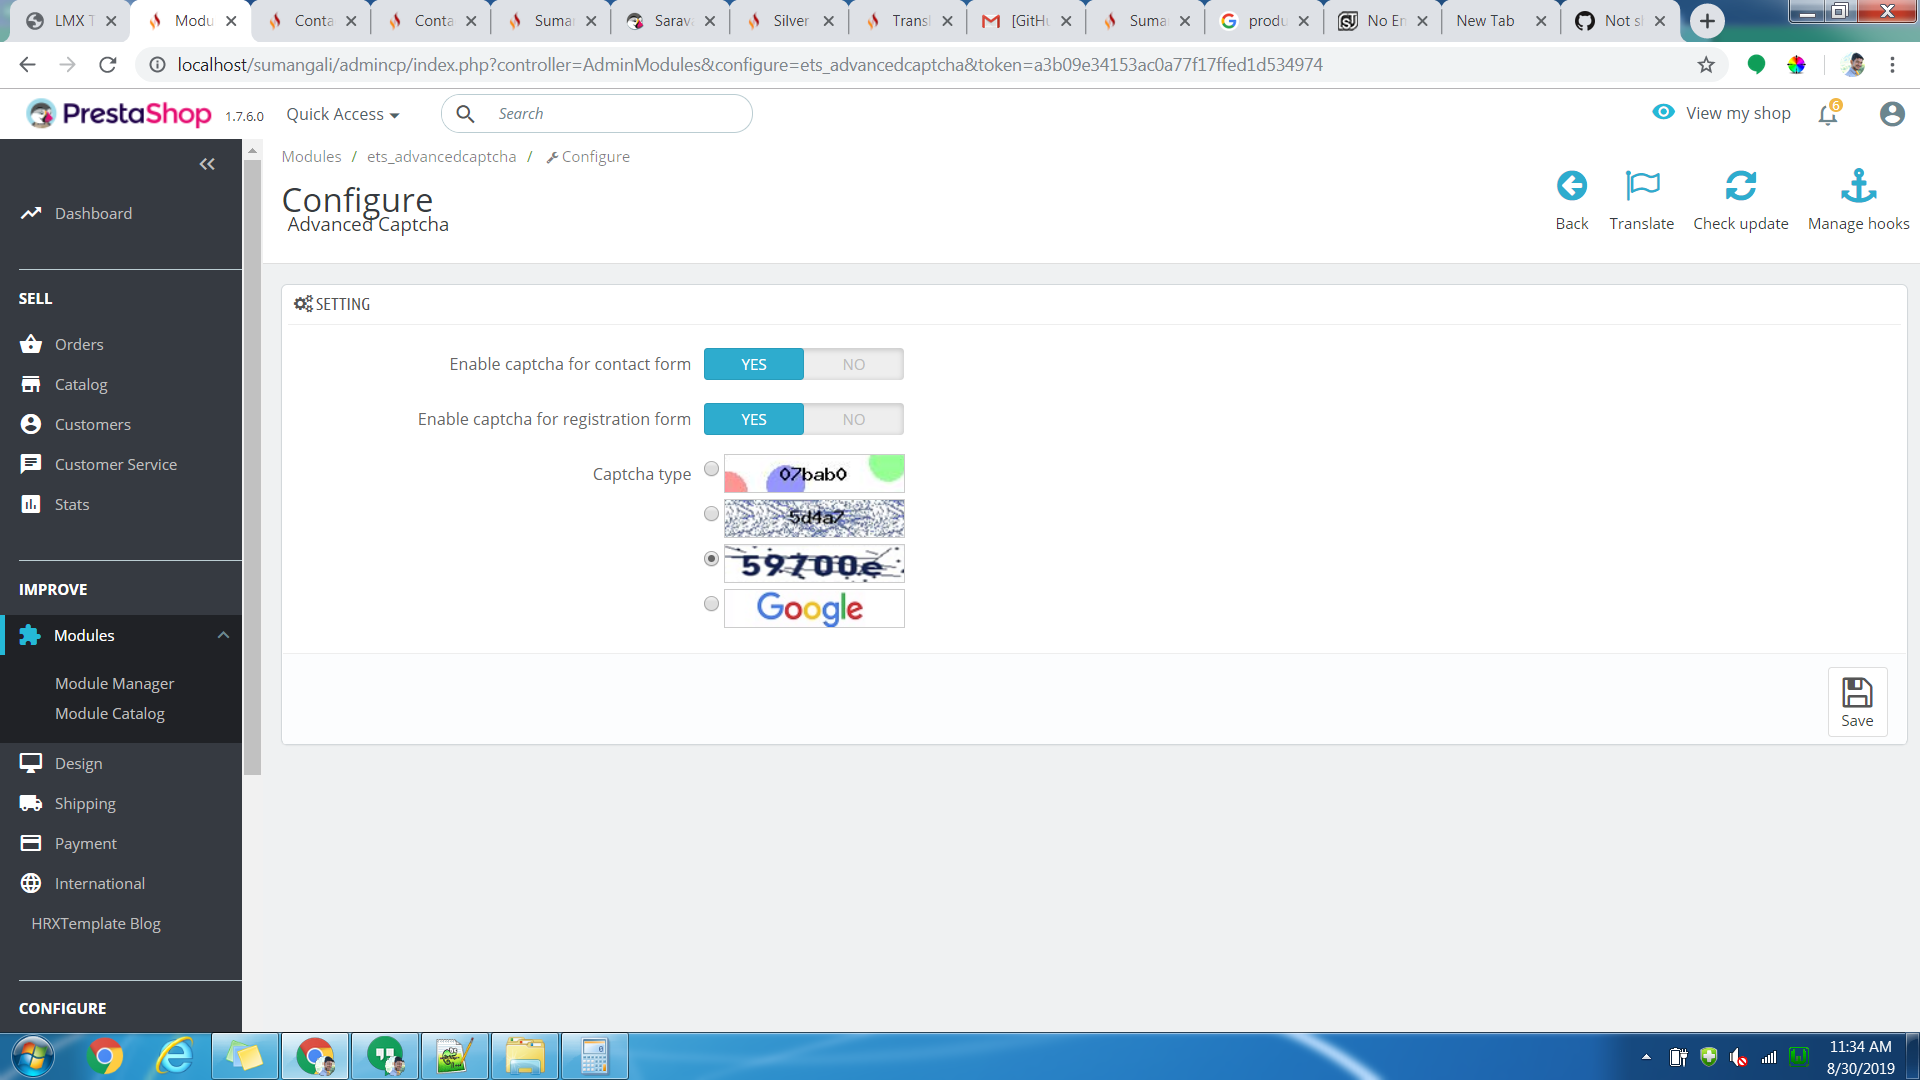Collapse the left navigation with double chevron
This screenshot has height=1080, width=1920.
coord(207,164)
